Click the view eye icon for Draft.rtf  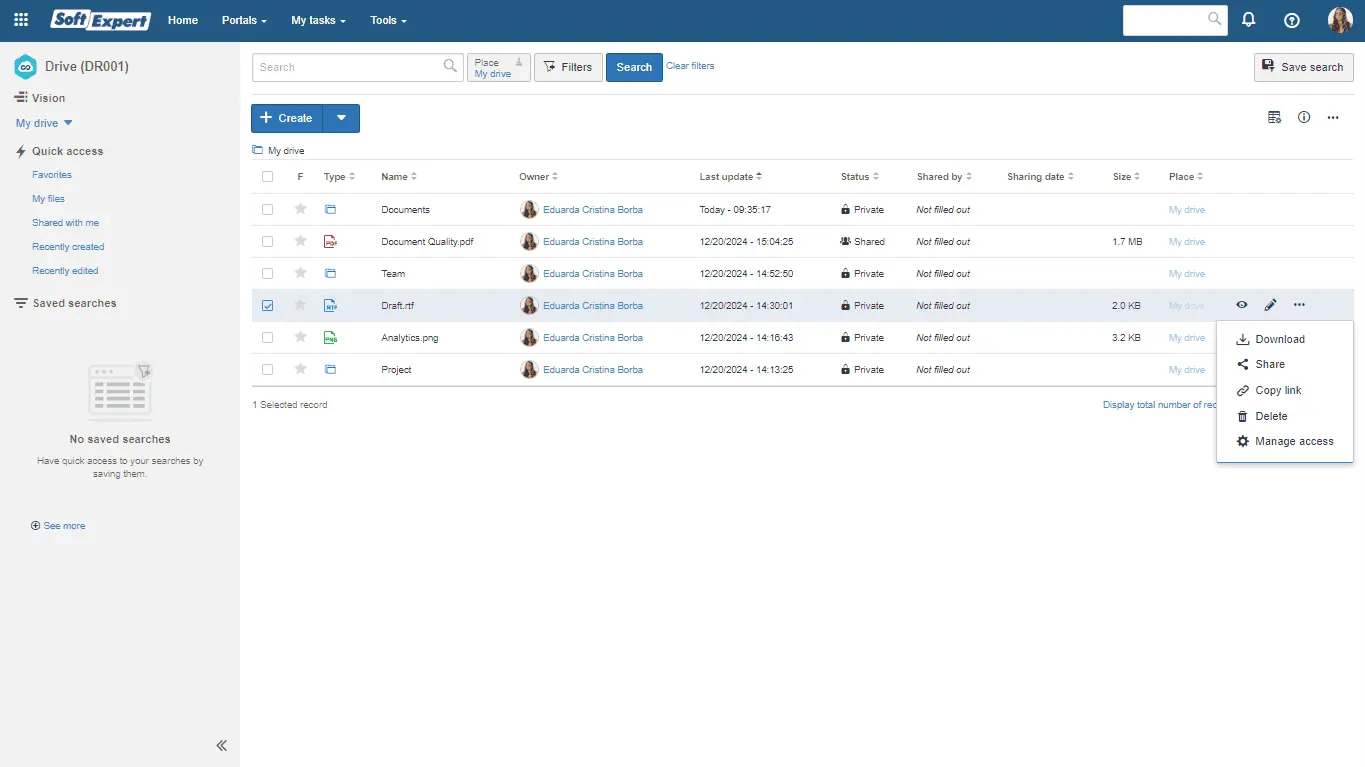click(1242, 305)
